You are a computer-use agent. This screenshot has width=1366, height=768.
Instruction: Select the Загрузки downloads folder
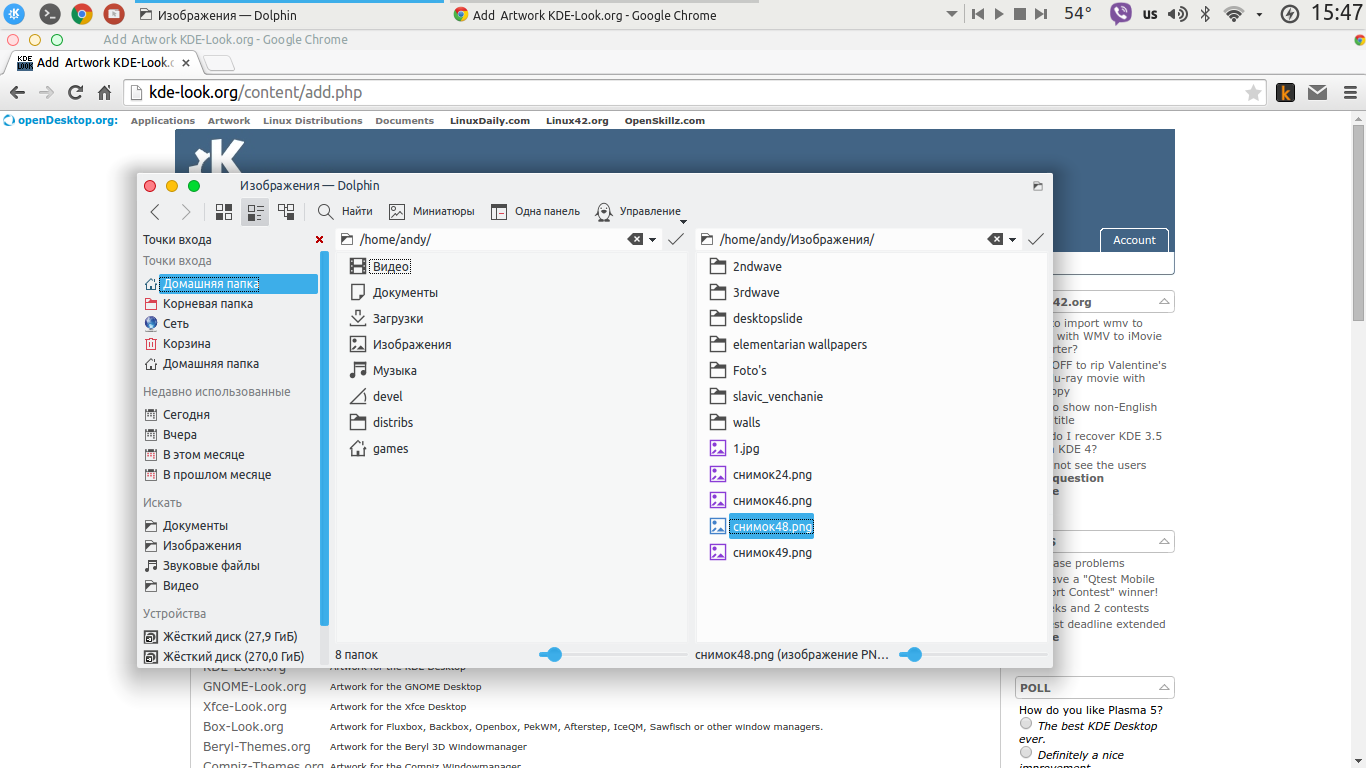(386, 318)
